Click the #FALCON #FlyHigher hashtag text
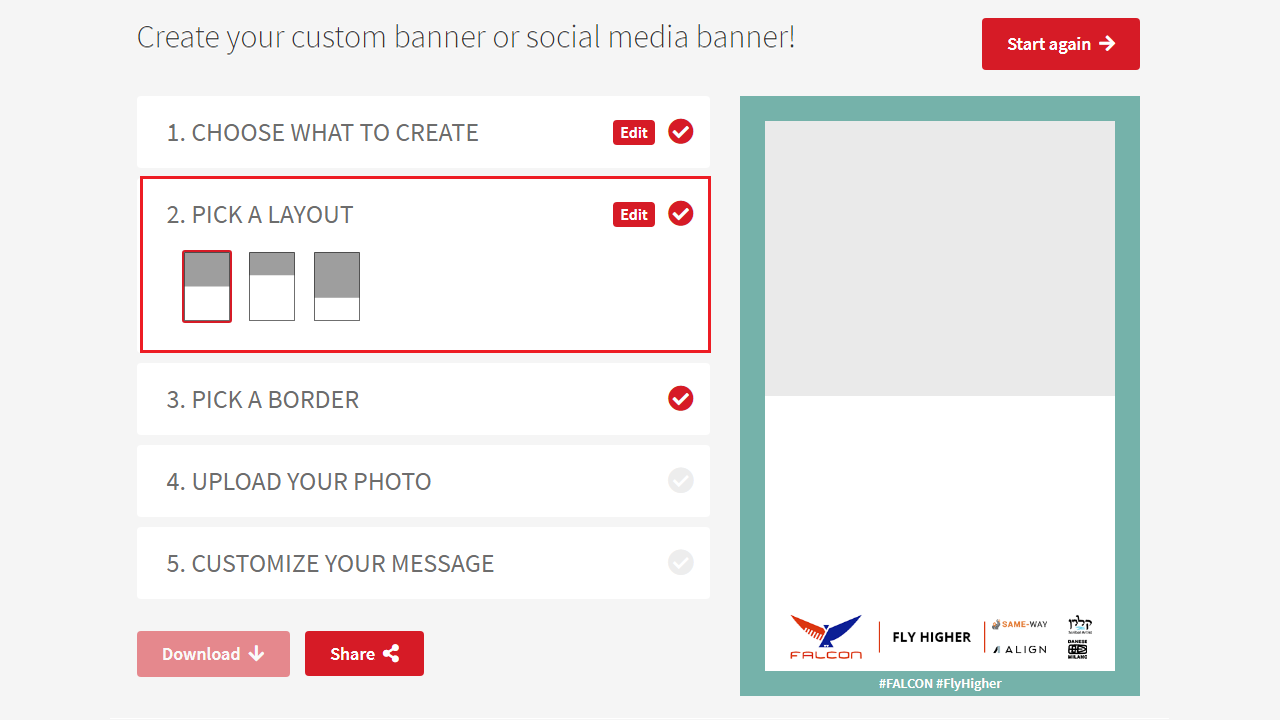Screen dimensions: 1280x720 pos(940,684)
